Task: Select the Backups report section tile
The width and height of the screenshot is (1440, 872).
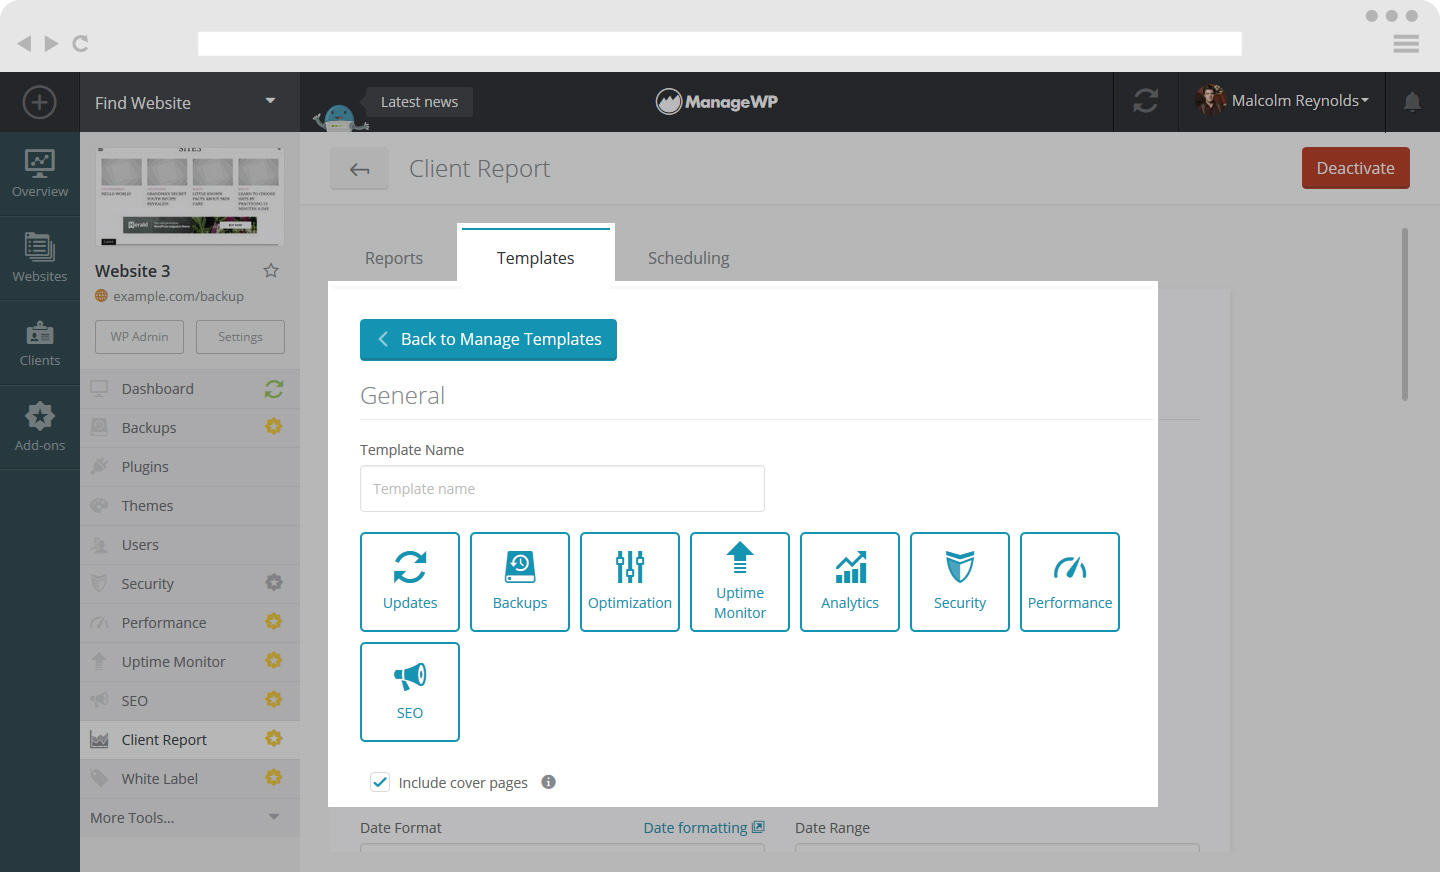Action: tap(520, 582)
